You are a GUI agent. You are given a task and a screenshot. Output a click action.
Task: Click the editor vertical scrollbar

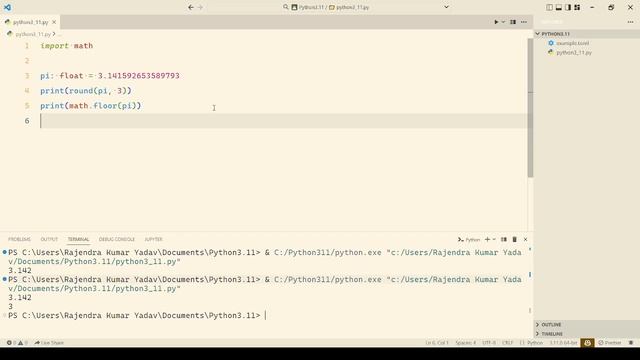click(530, 107)
